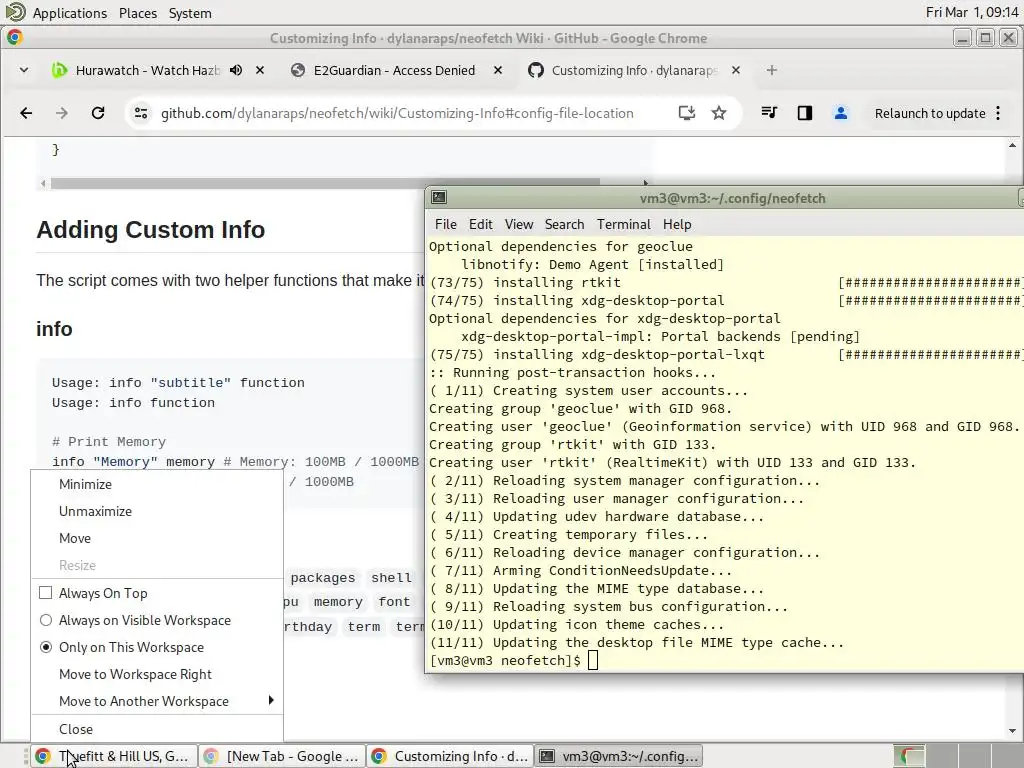Viewport: 1024px width, 768px height.
Task: Mute the Hurawatch tab audio icon
Action: (x=236, y=70)
